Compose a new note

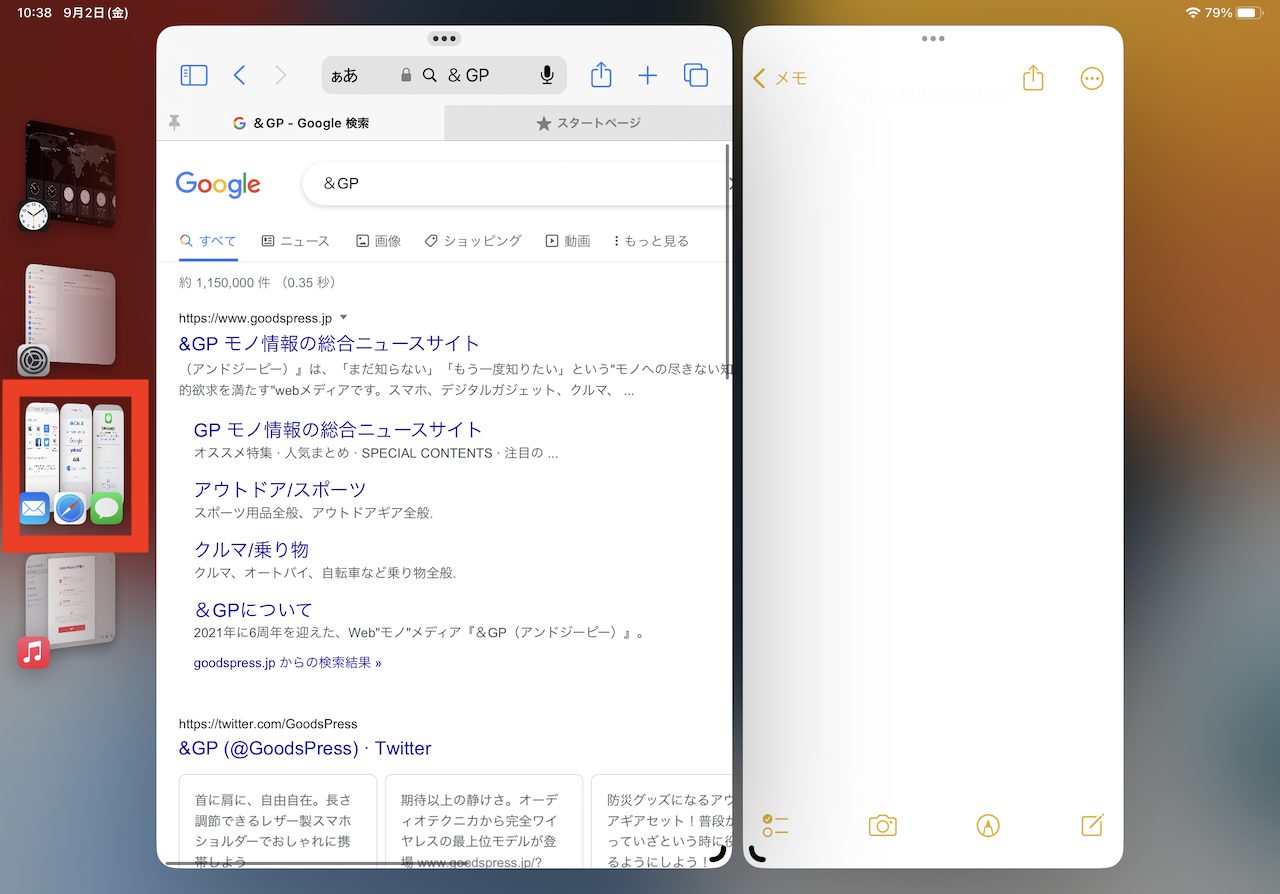point(1093,825)
